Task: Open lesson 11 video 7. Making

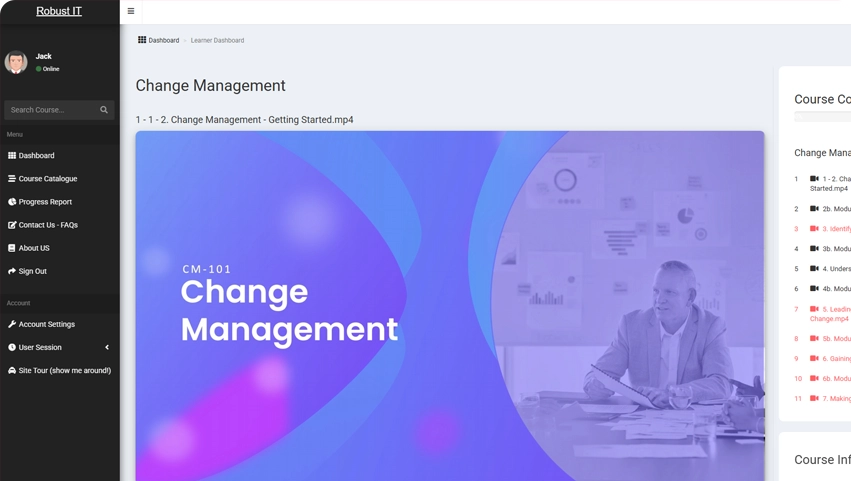Action: (836, 399)
